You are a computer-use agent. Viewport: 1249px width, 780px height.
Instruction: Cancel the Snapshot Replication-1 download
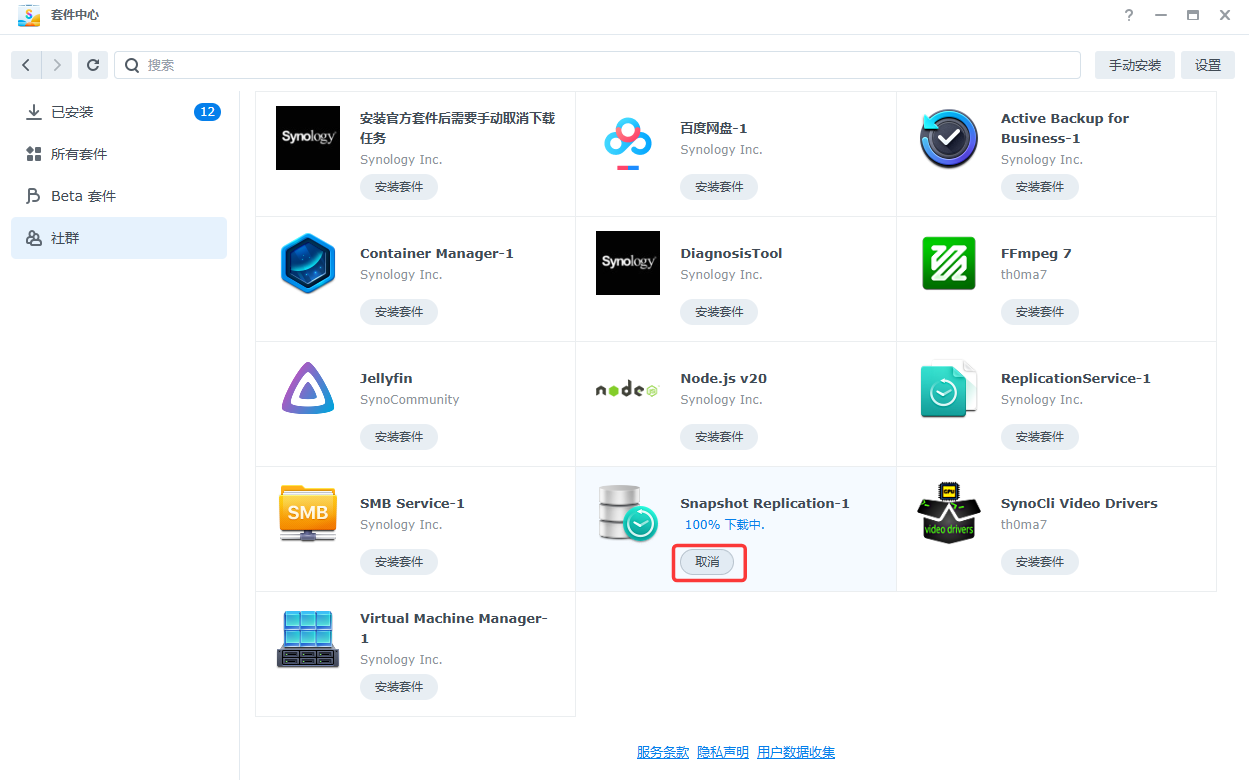pos(707,562)
